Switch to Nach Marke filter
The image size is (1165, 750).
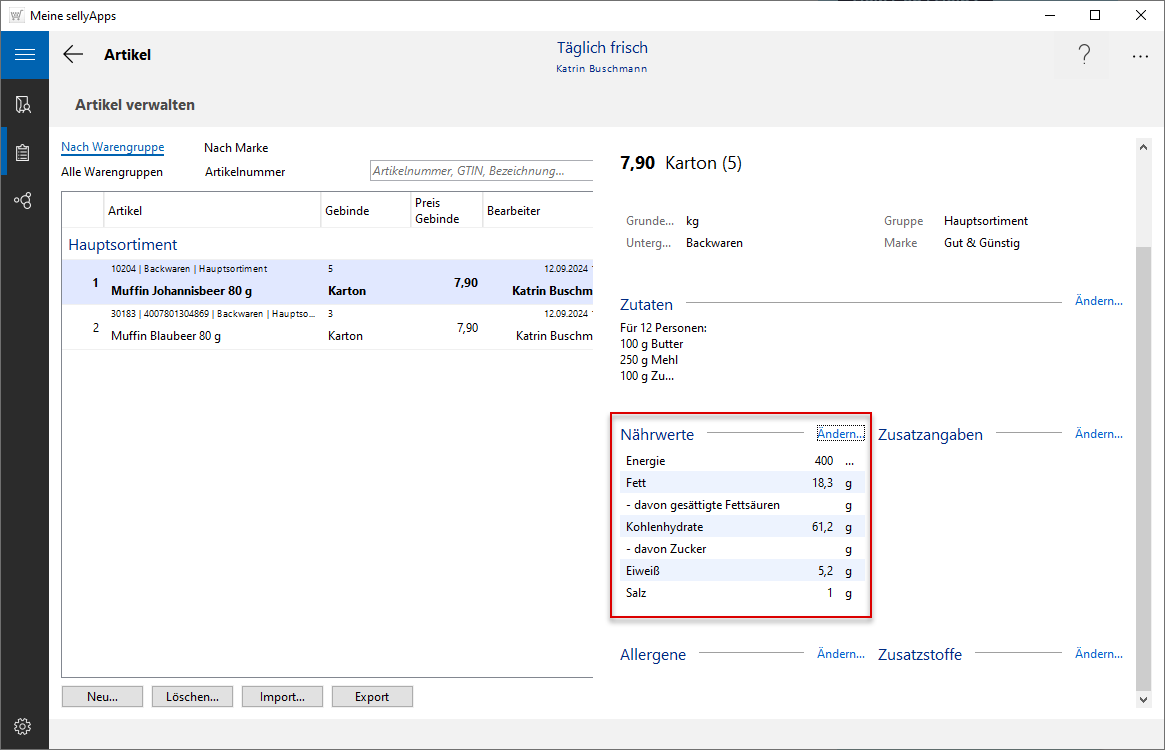236,148
